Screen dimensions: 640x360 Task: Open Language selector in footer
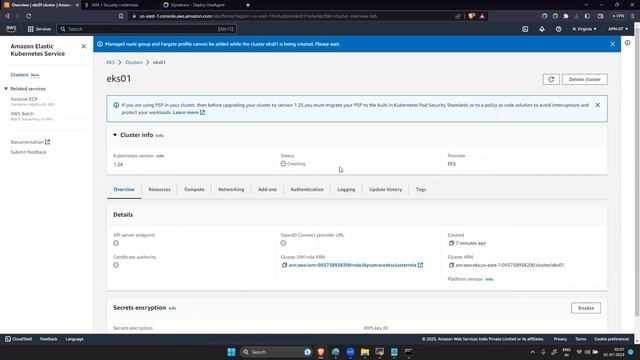(74, 339)
